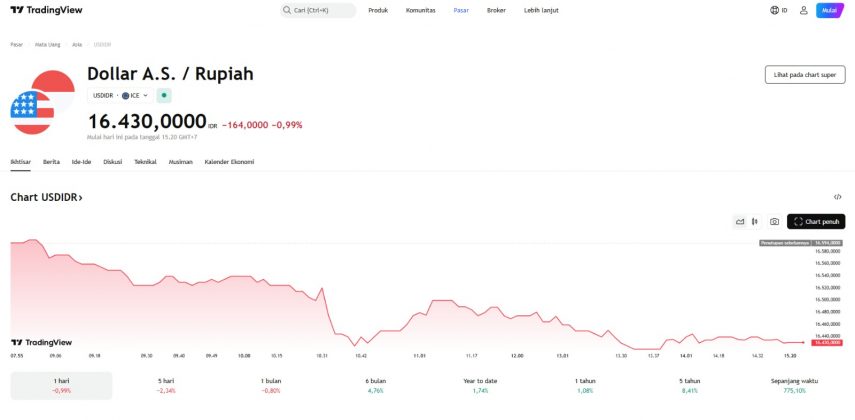The image size is (855, 420).
Task: Expand the USDIDR ICE symbol dropdown
Action: coord(120,95)
